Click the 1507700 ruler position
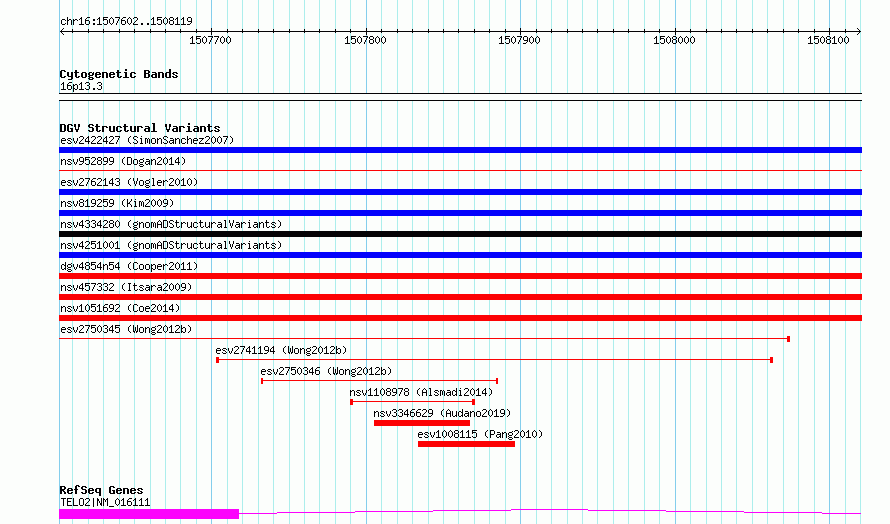The width and height of the screenshot is (890, 524). point(211,40)
